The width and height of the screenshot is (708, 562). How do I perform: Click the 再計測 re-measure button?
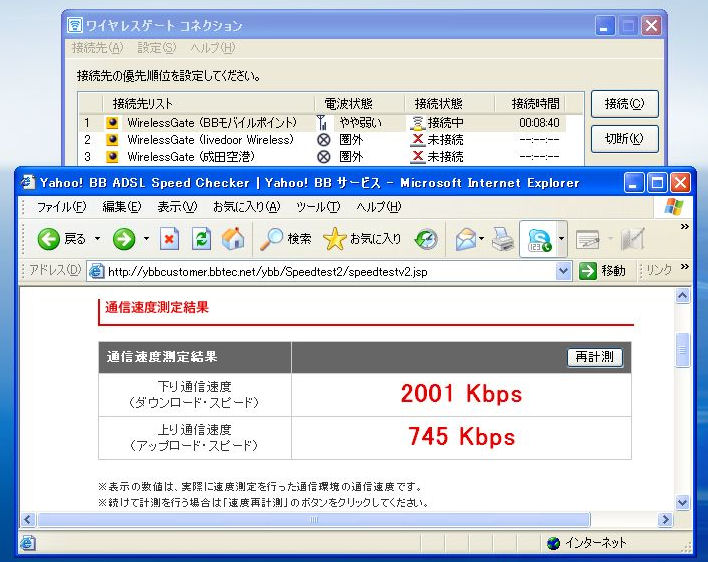(595, 357)
